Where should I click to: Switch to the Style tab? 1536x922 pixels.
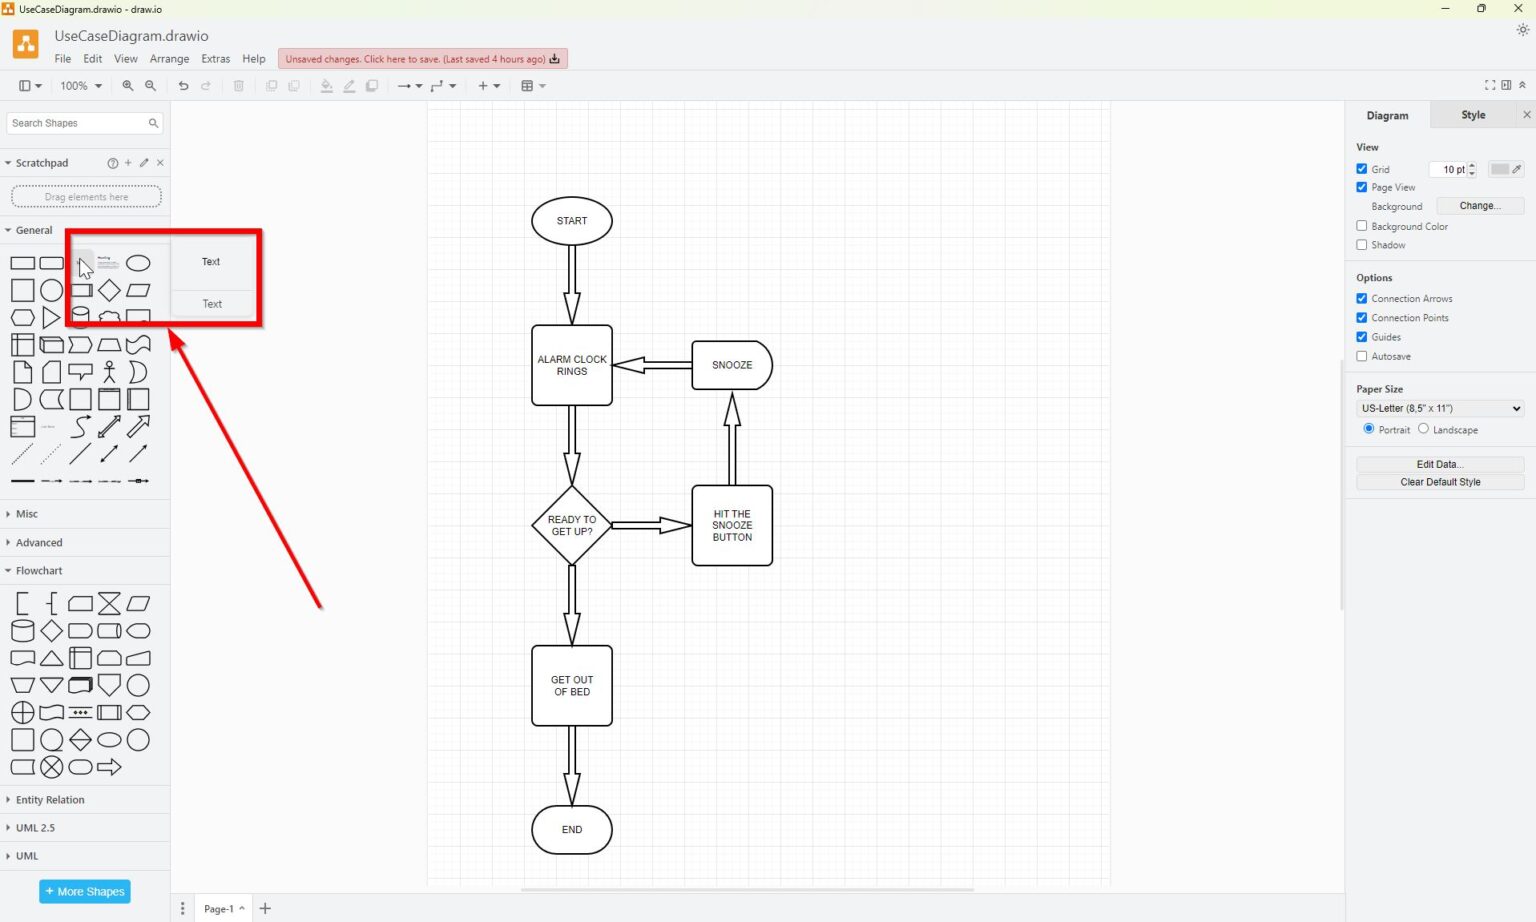(1472, 115)
